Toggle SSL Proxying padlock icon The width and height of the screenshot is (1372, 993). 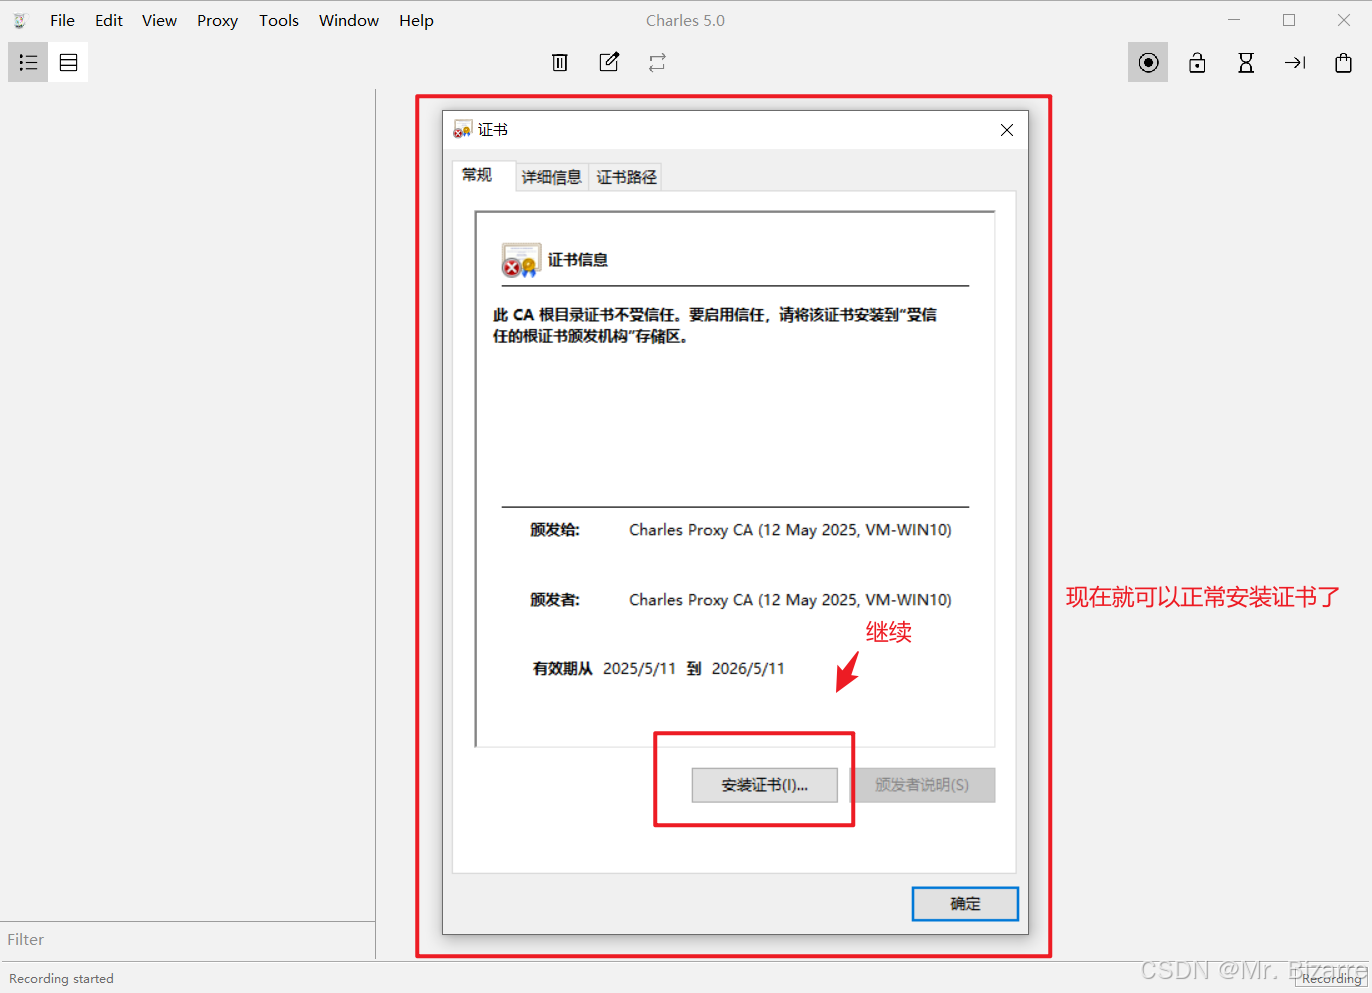click(1197, 62)
